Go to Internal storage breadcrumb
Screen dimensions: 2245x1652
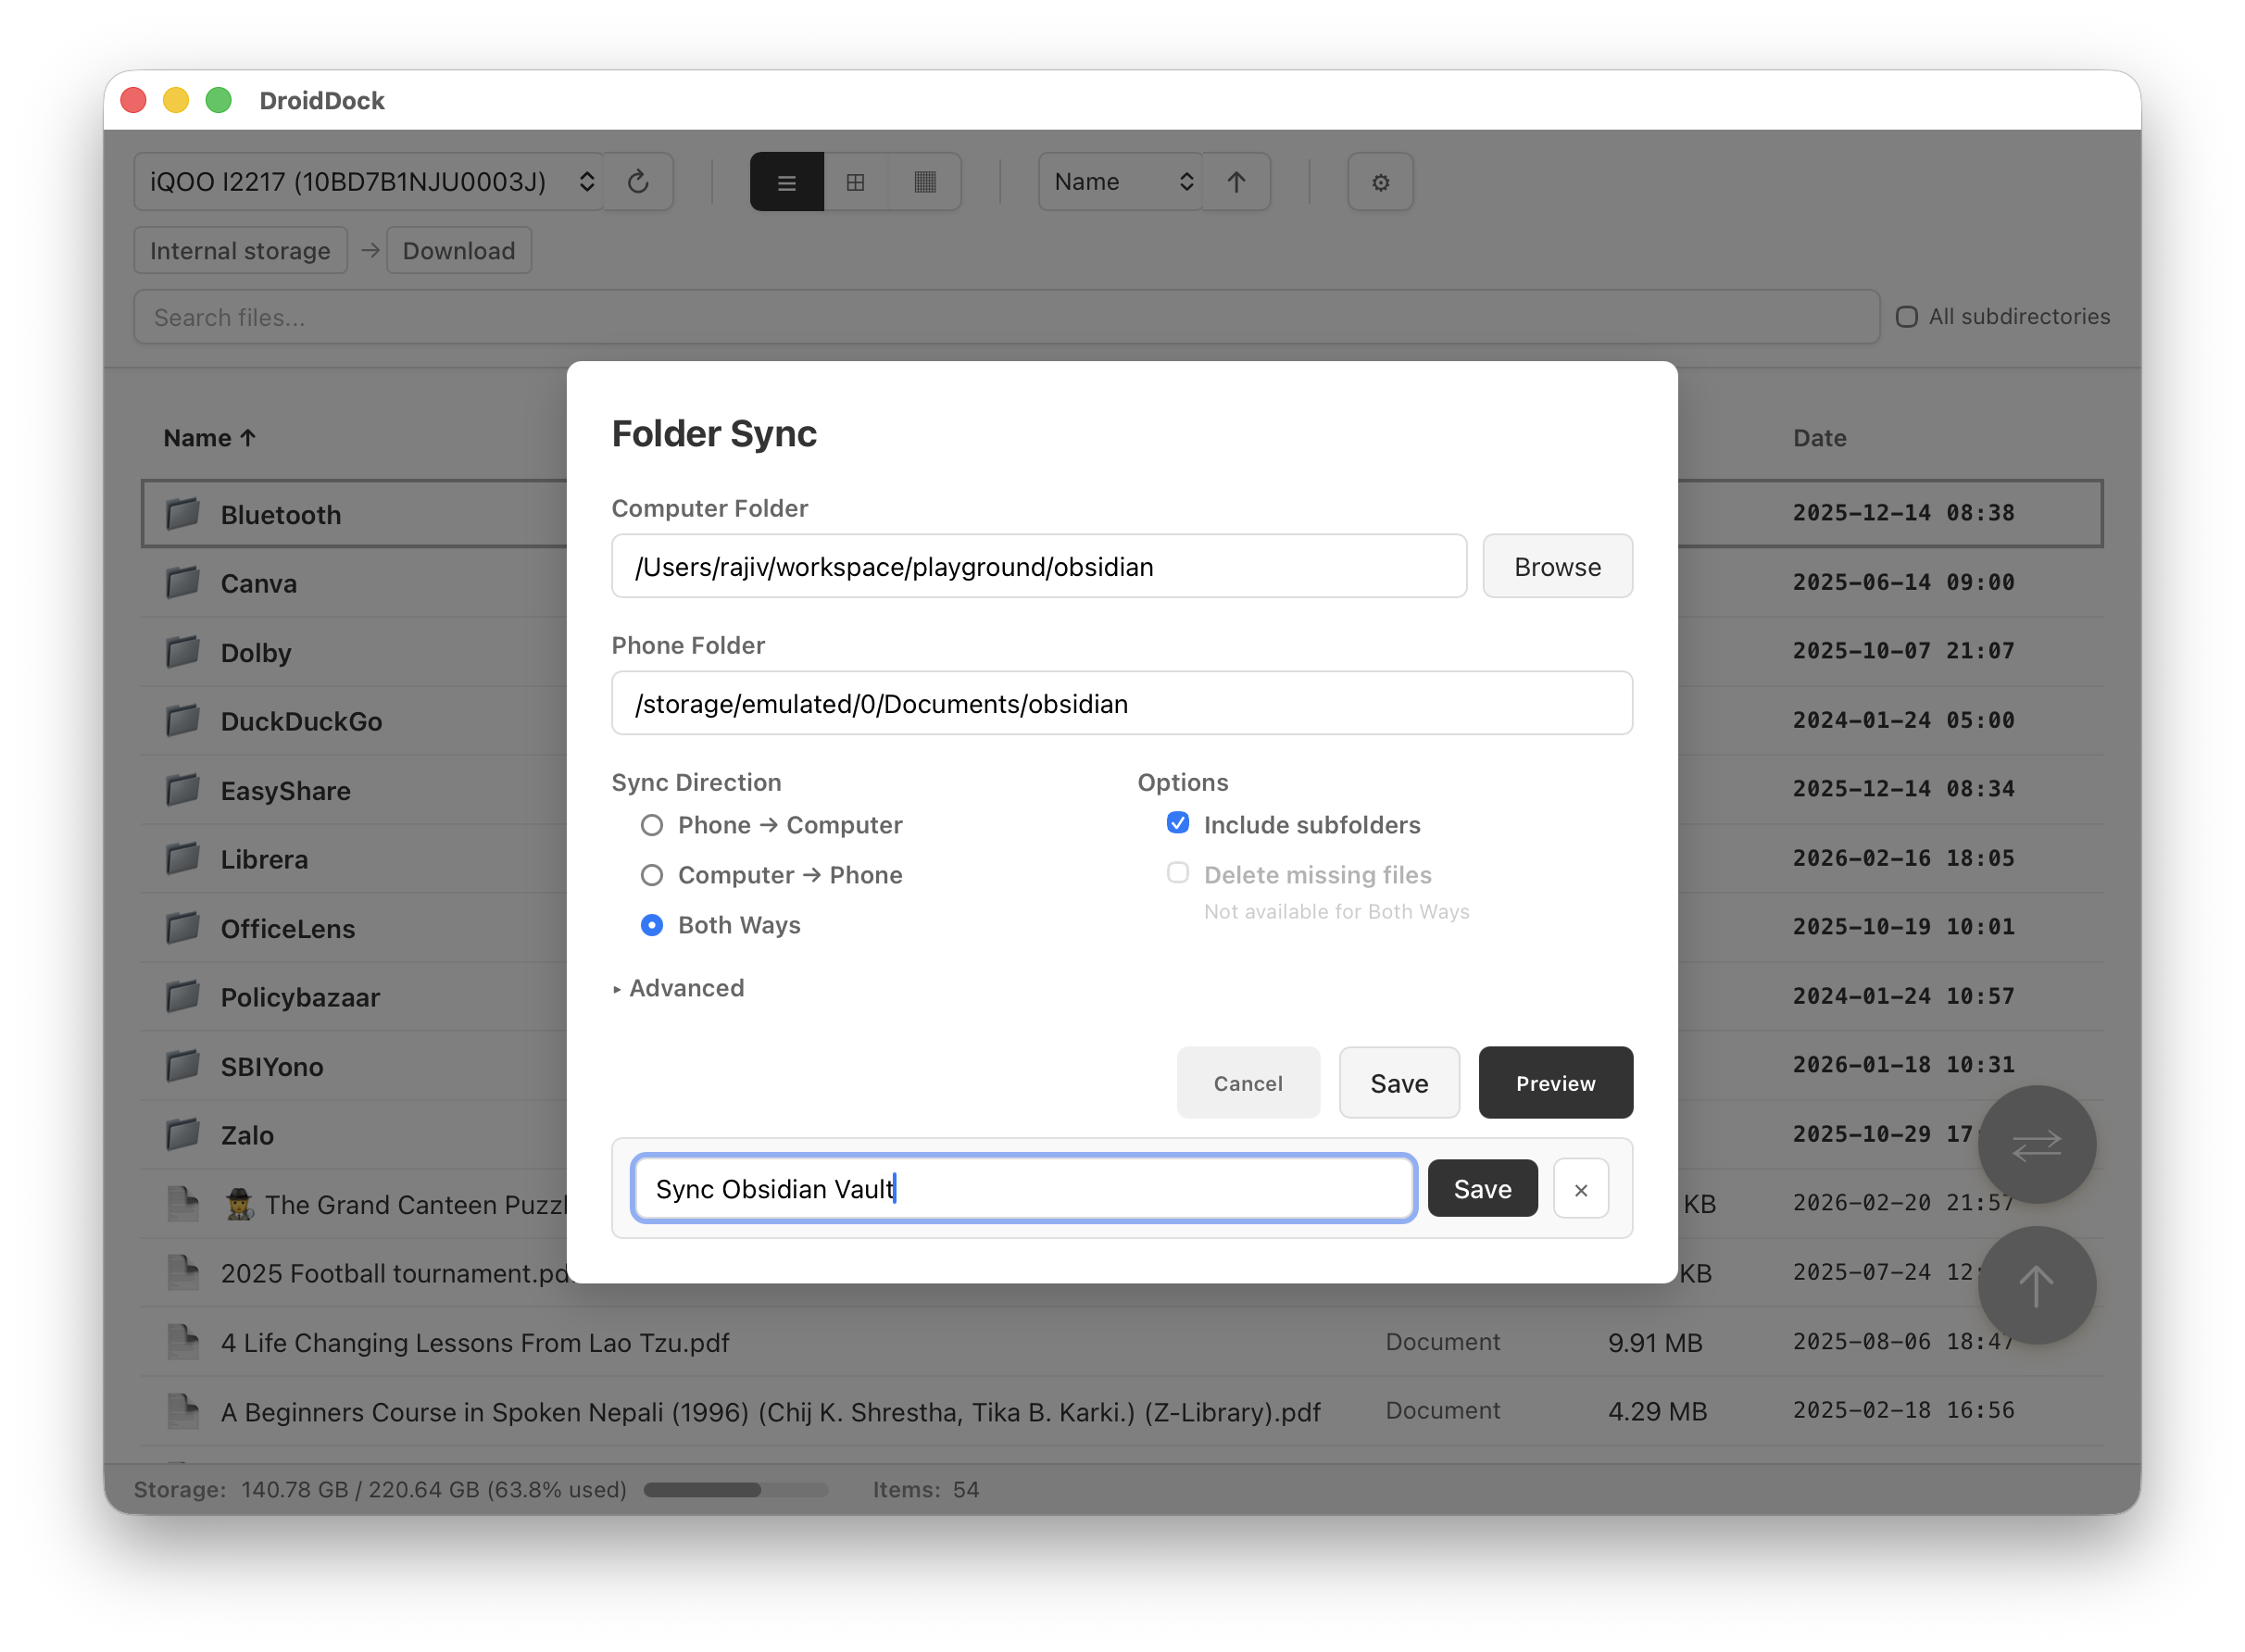pyautogui.click(x=240, y=251)
